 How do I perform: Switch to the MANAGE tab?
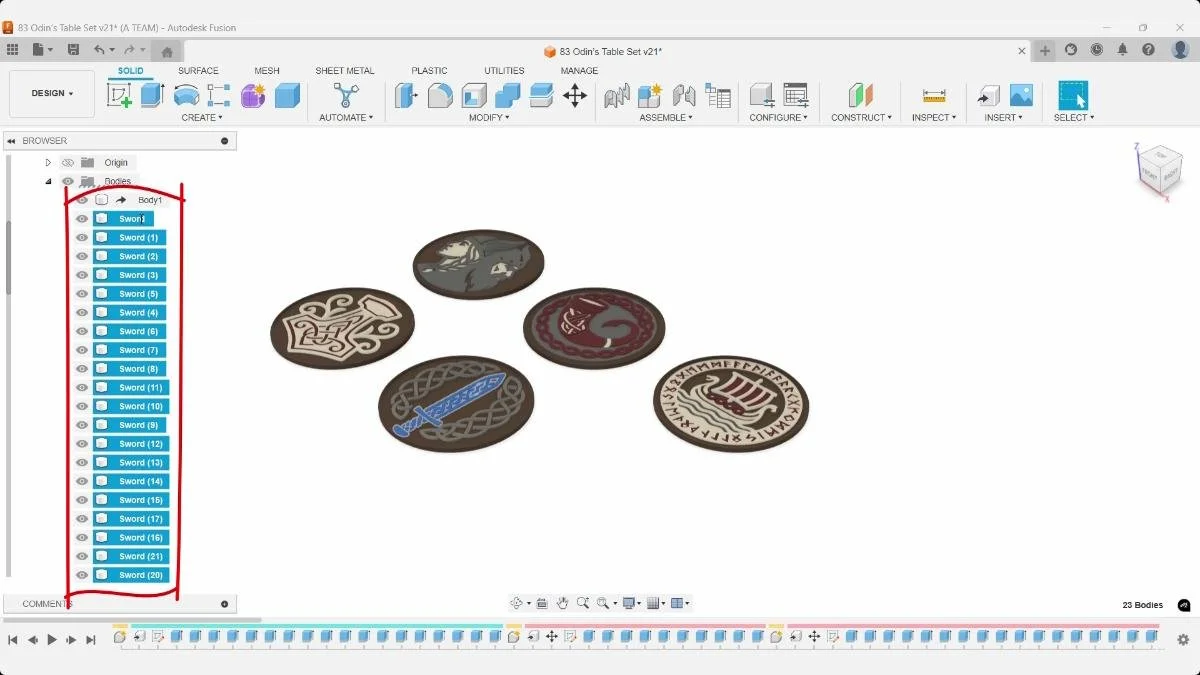pos(579,71)
